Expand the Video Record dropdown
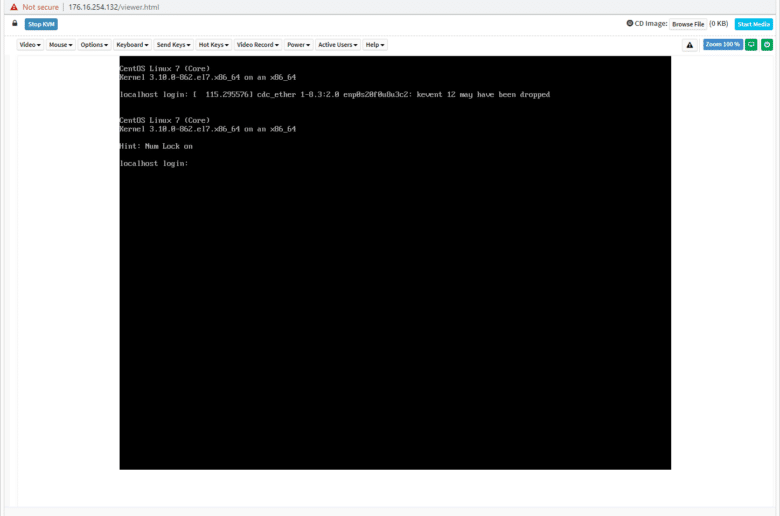Image resolution: width=780 pixels, height=516 pixels. coord(258,45)
